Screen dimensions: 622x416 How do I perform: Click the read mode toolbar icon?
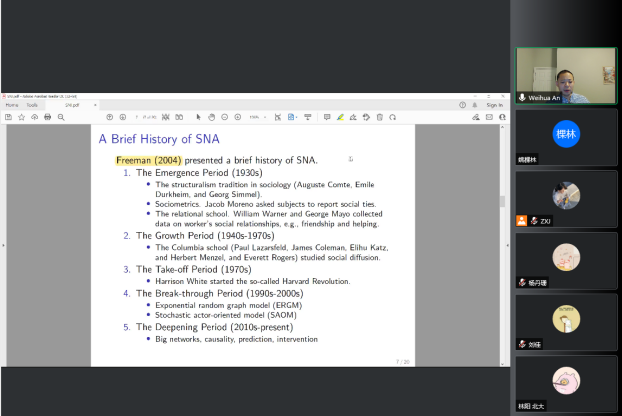307,117
